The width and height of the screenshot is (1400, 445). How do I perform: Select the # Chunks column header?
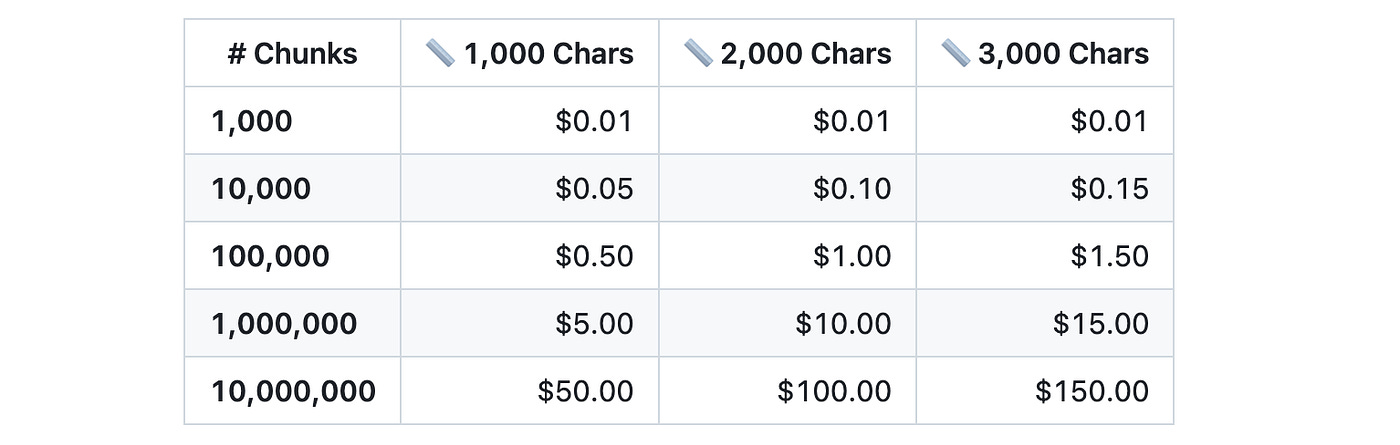[292, 53]
